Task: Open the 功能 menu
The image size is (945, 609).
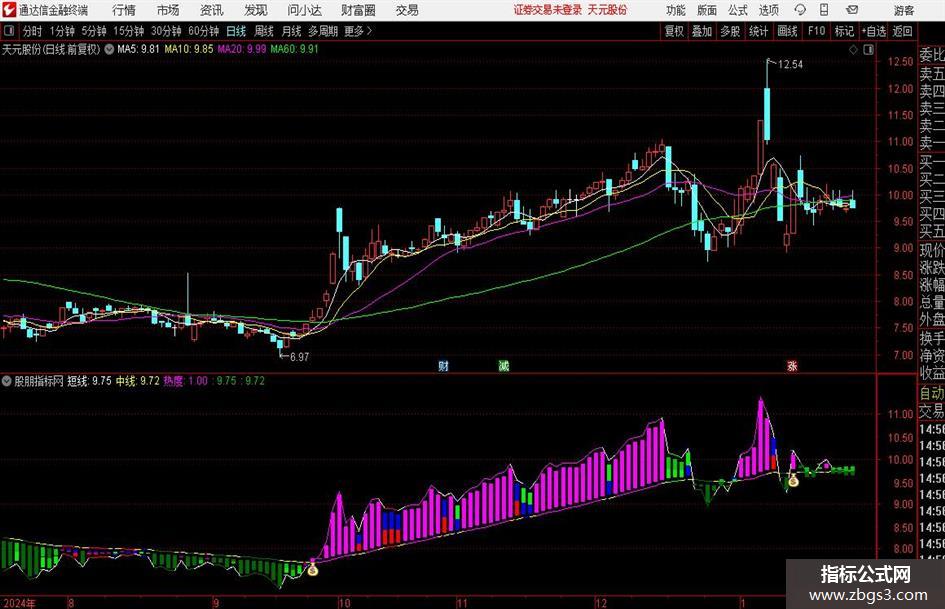Action: tap(676, 10)
